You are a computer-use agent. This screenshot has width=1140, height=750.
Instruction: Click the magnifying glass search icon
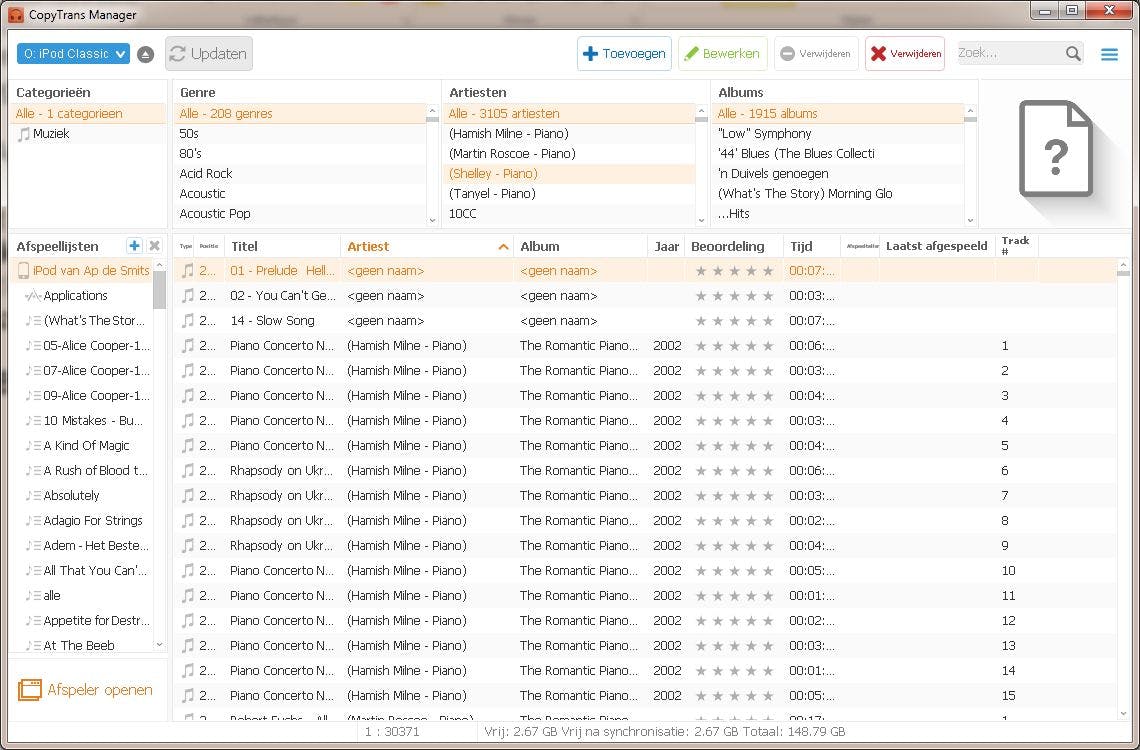coord(1073,53)
